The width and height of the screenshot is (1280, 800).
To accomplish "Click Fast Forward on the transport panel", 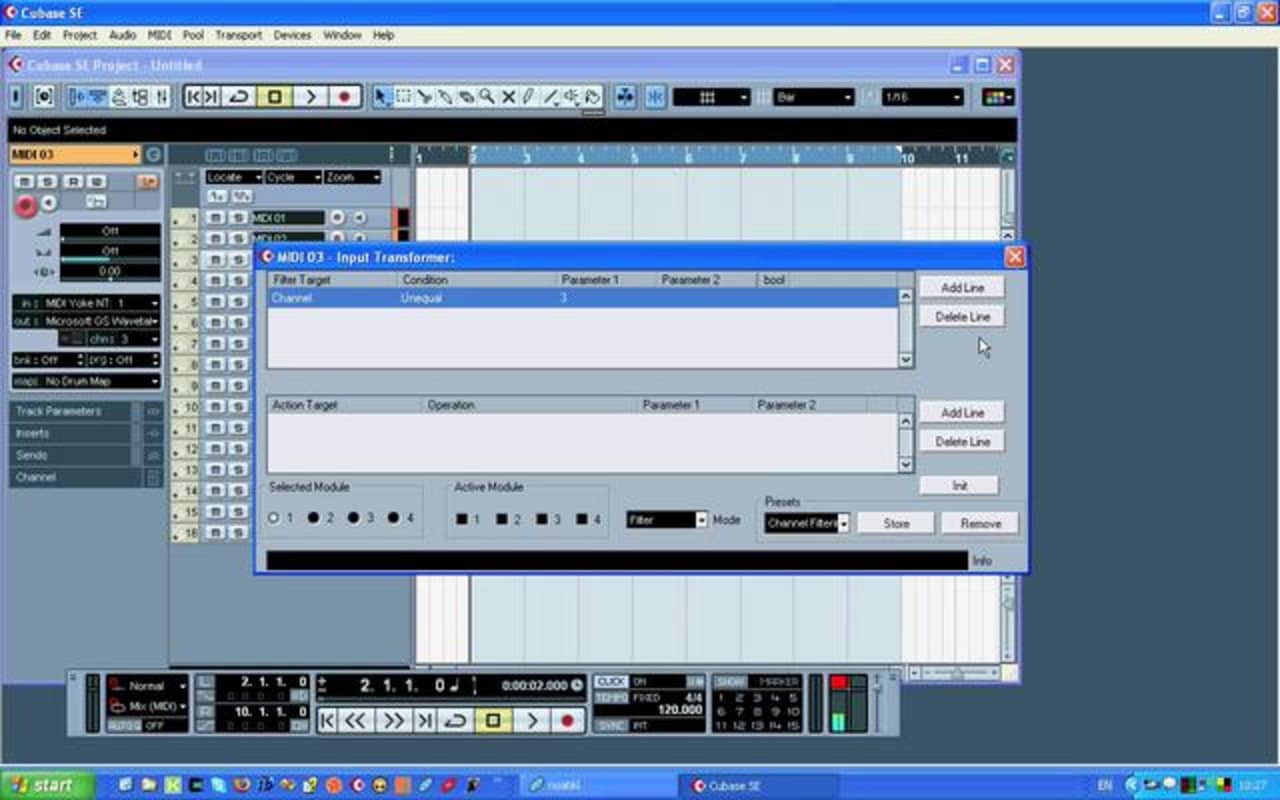I will click(393, 720).
